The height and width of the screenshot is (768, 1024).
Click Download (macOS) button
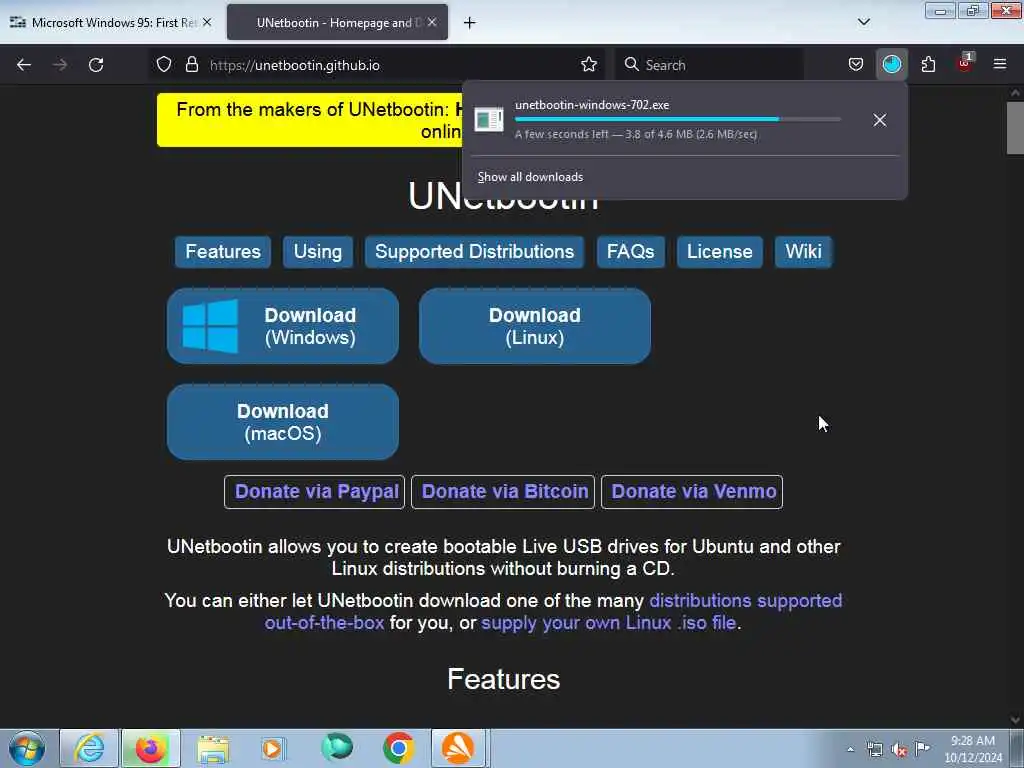(283, 422)
